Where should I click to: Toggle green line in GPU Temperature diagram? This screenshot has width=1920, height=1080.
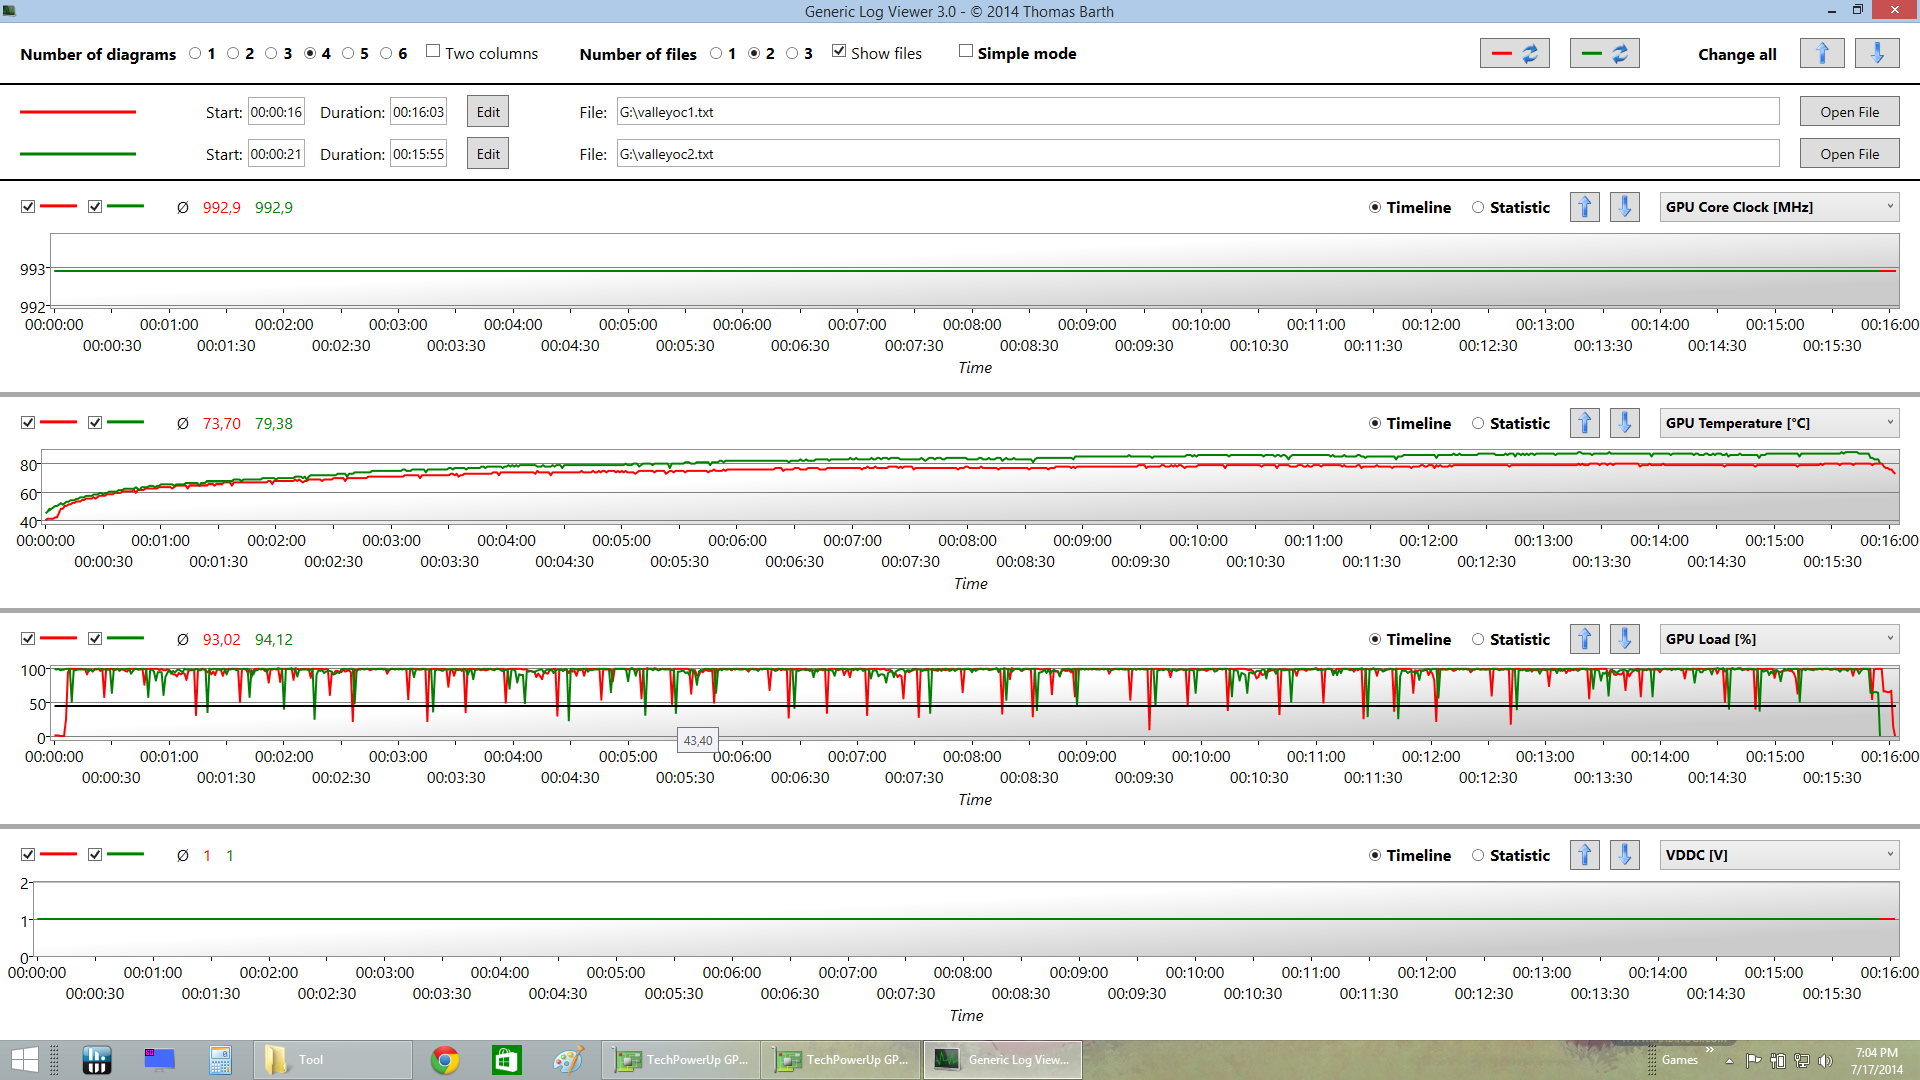click(x=95, y=423)
